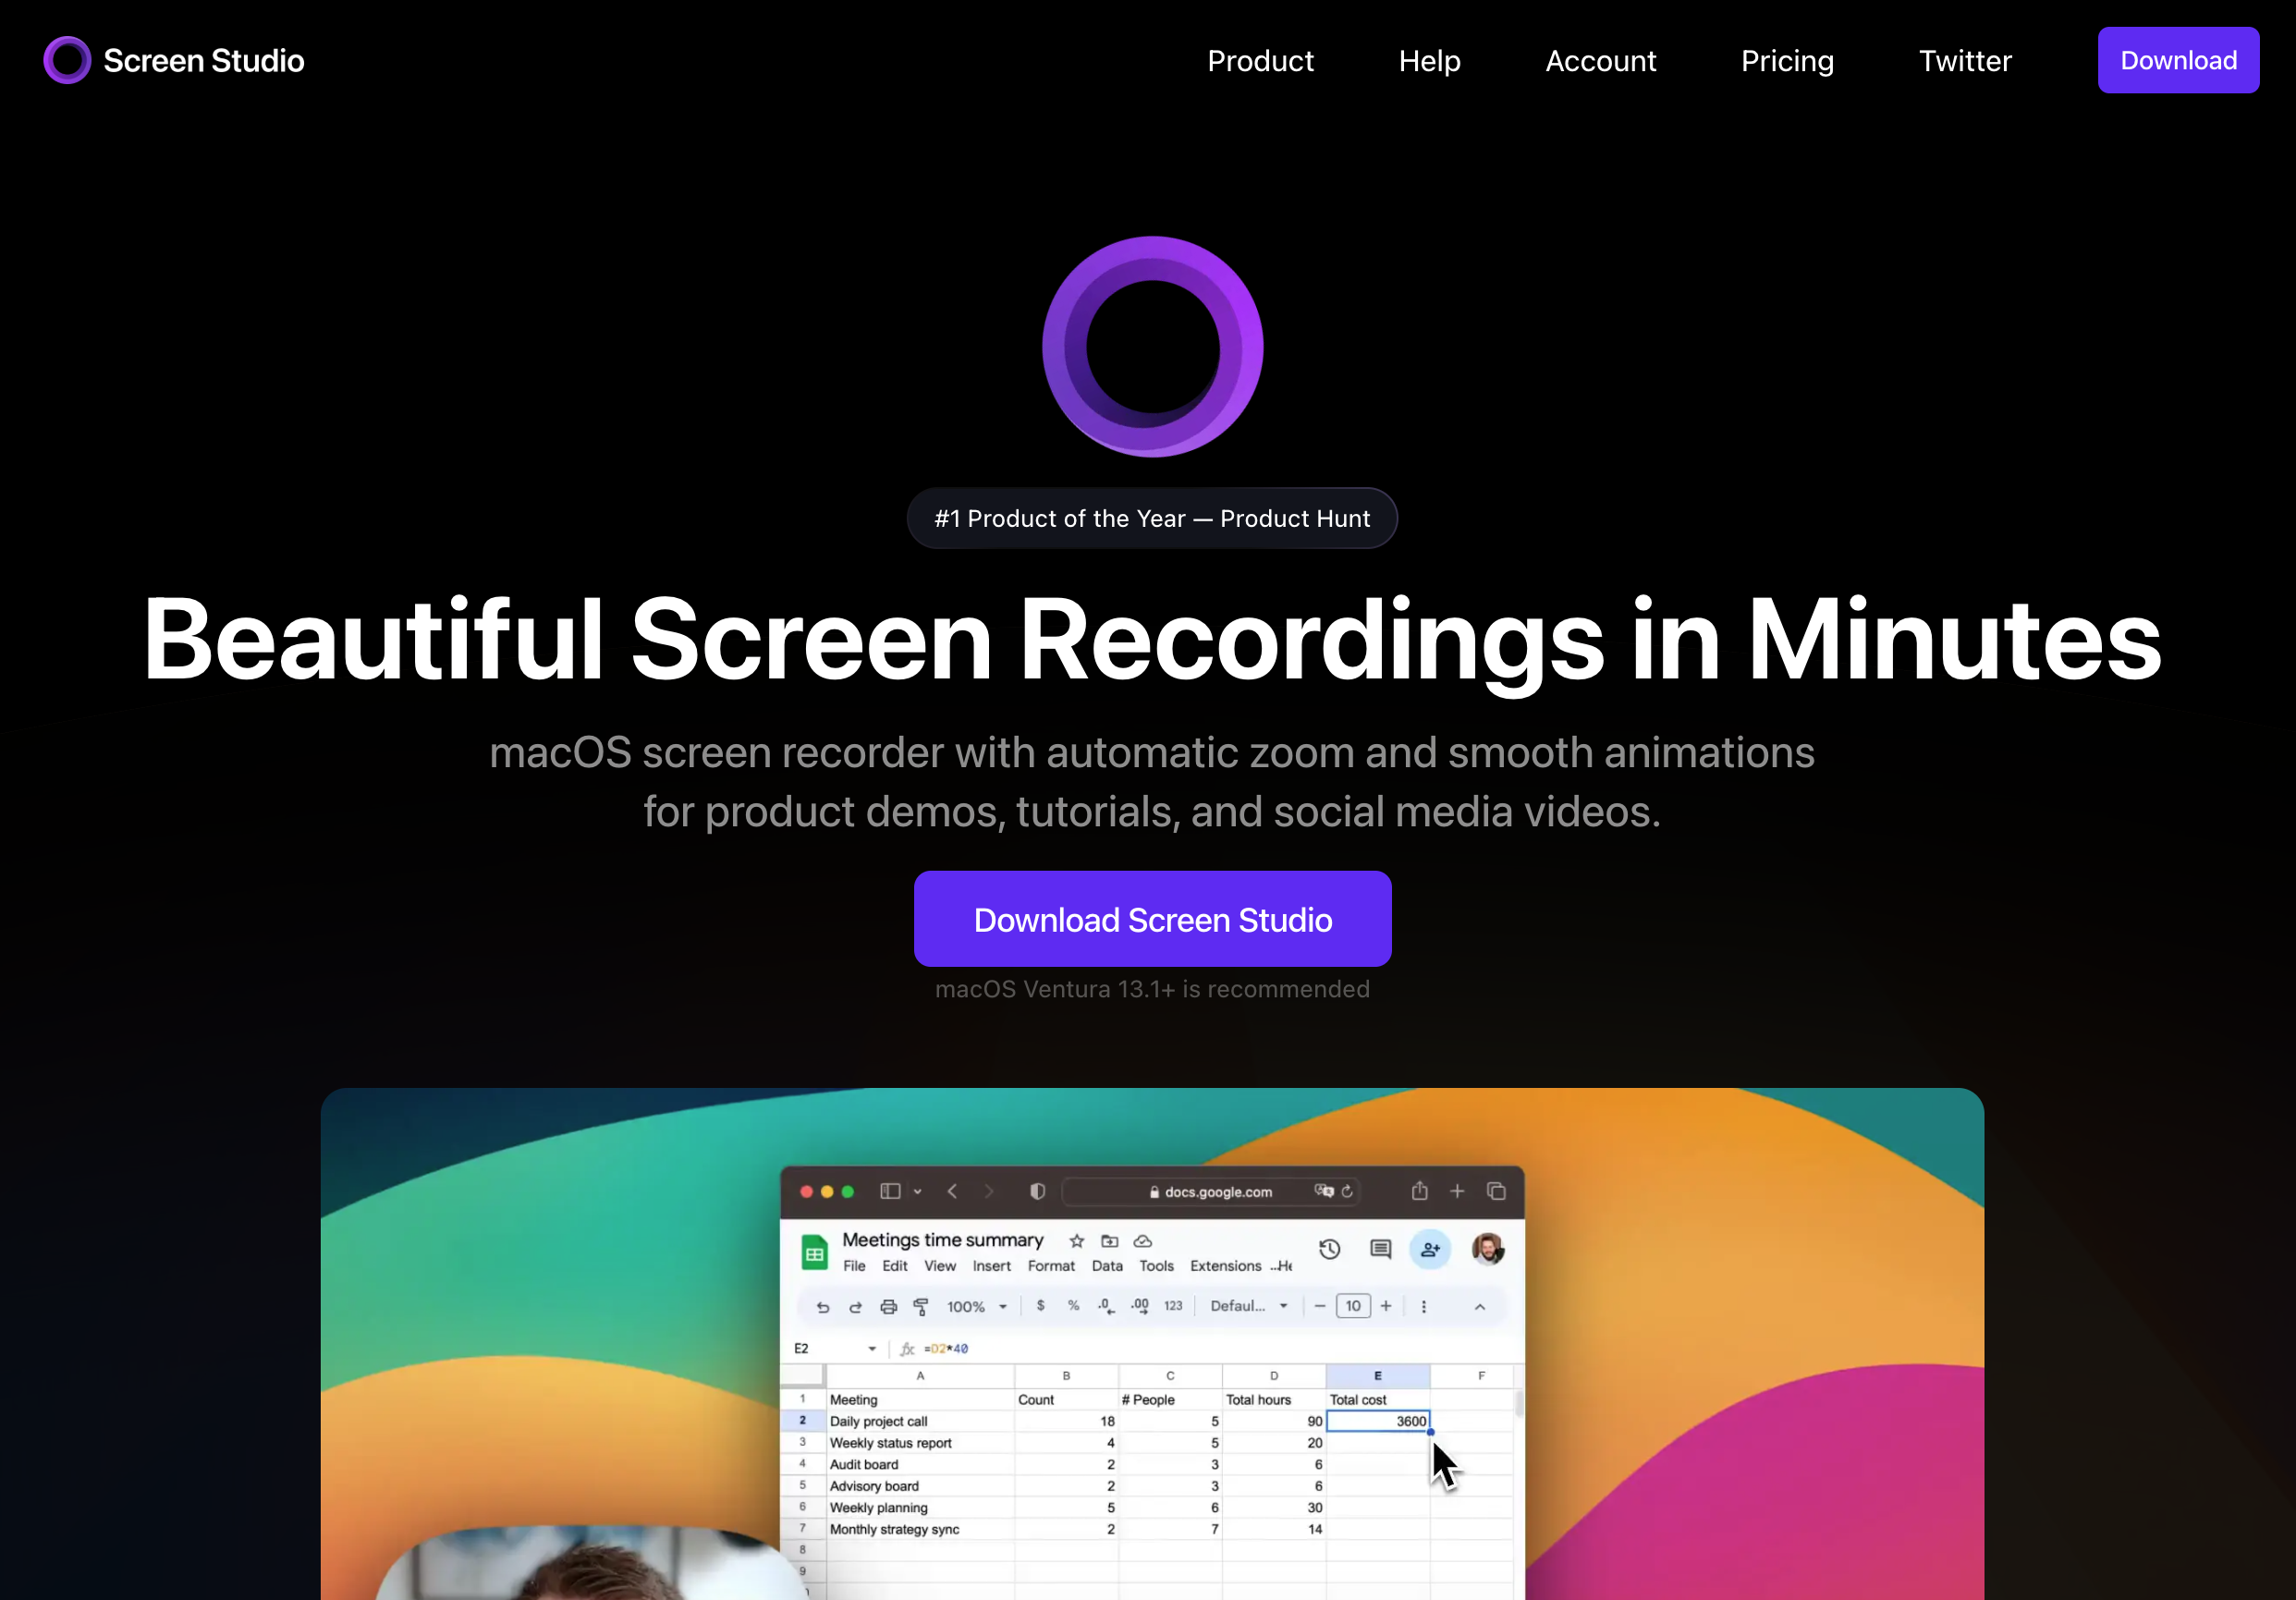Go to the Account page
The image size is (2296, 1600).
(1600, 61)
